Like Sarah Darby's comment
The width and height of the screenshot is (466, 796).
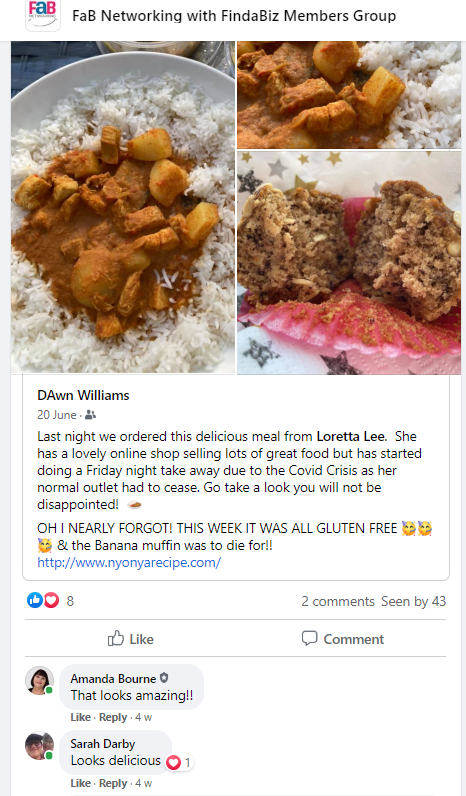(x=80, y=783)
